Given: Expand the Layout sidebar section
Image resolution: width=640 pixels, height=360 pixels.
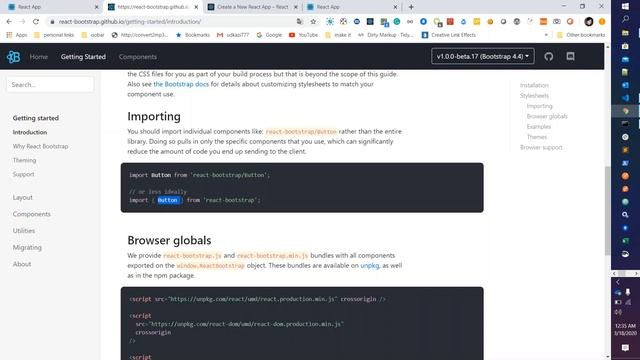Looking at the screenshot, I should (x=22, y=198).
